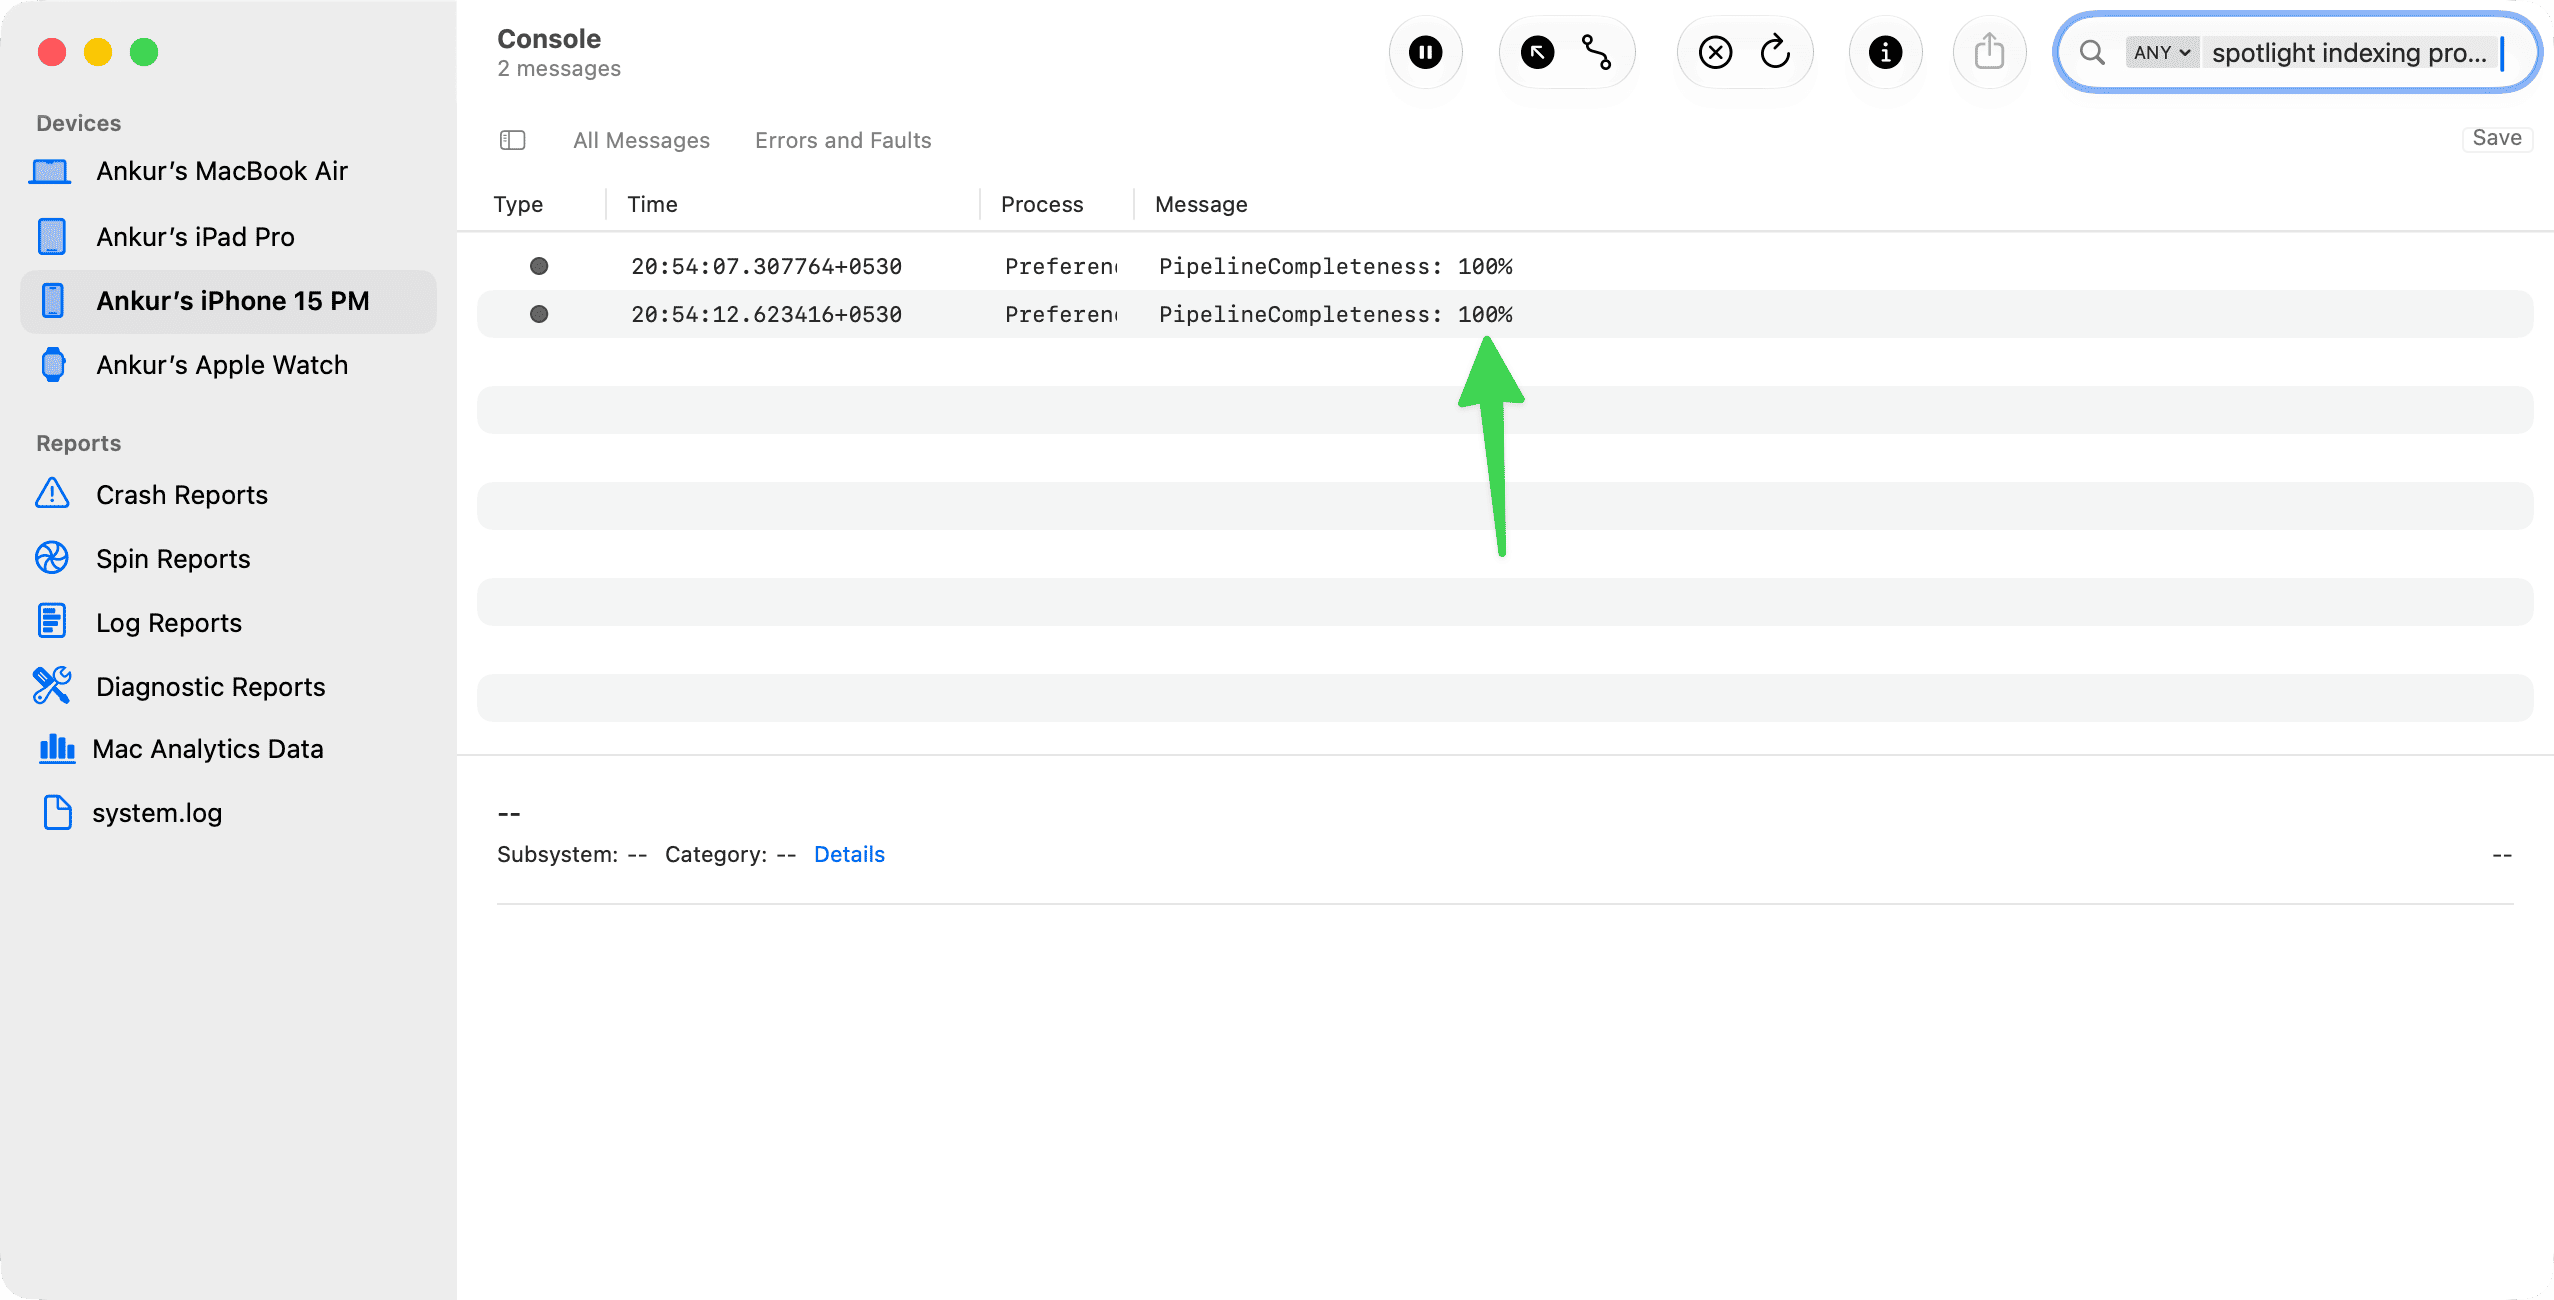
Task: Toggle the sidebar panel icon
Action: pyautogui.click(x=512, y=140)
